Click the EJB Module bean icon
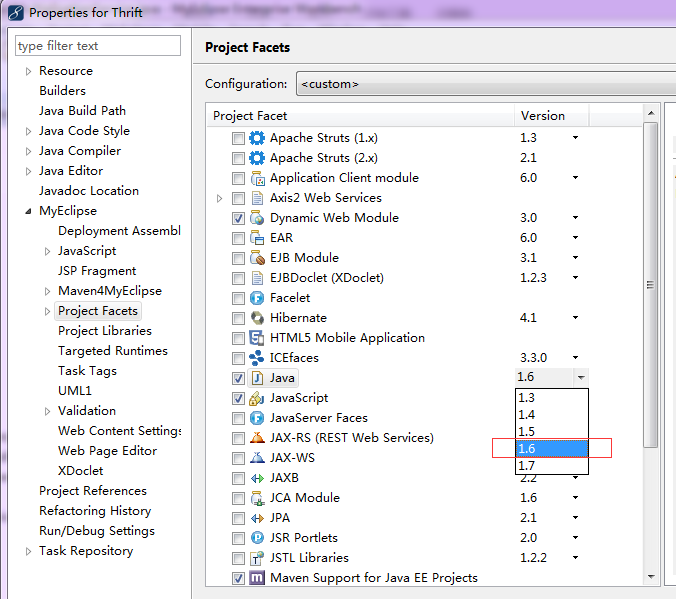Image resolution: width=676 pixels, height=599 pixels. pyautogui.click(x=257, y=258)
